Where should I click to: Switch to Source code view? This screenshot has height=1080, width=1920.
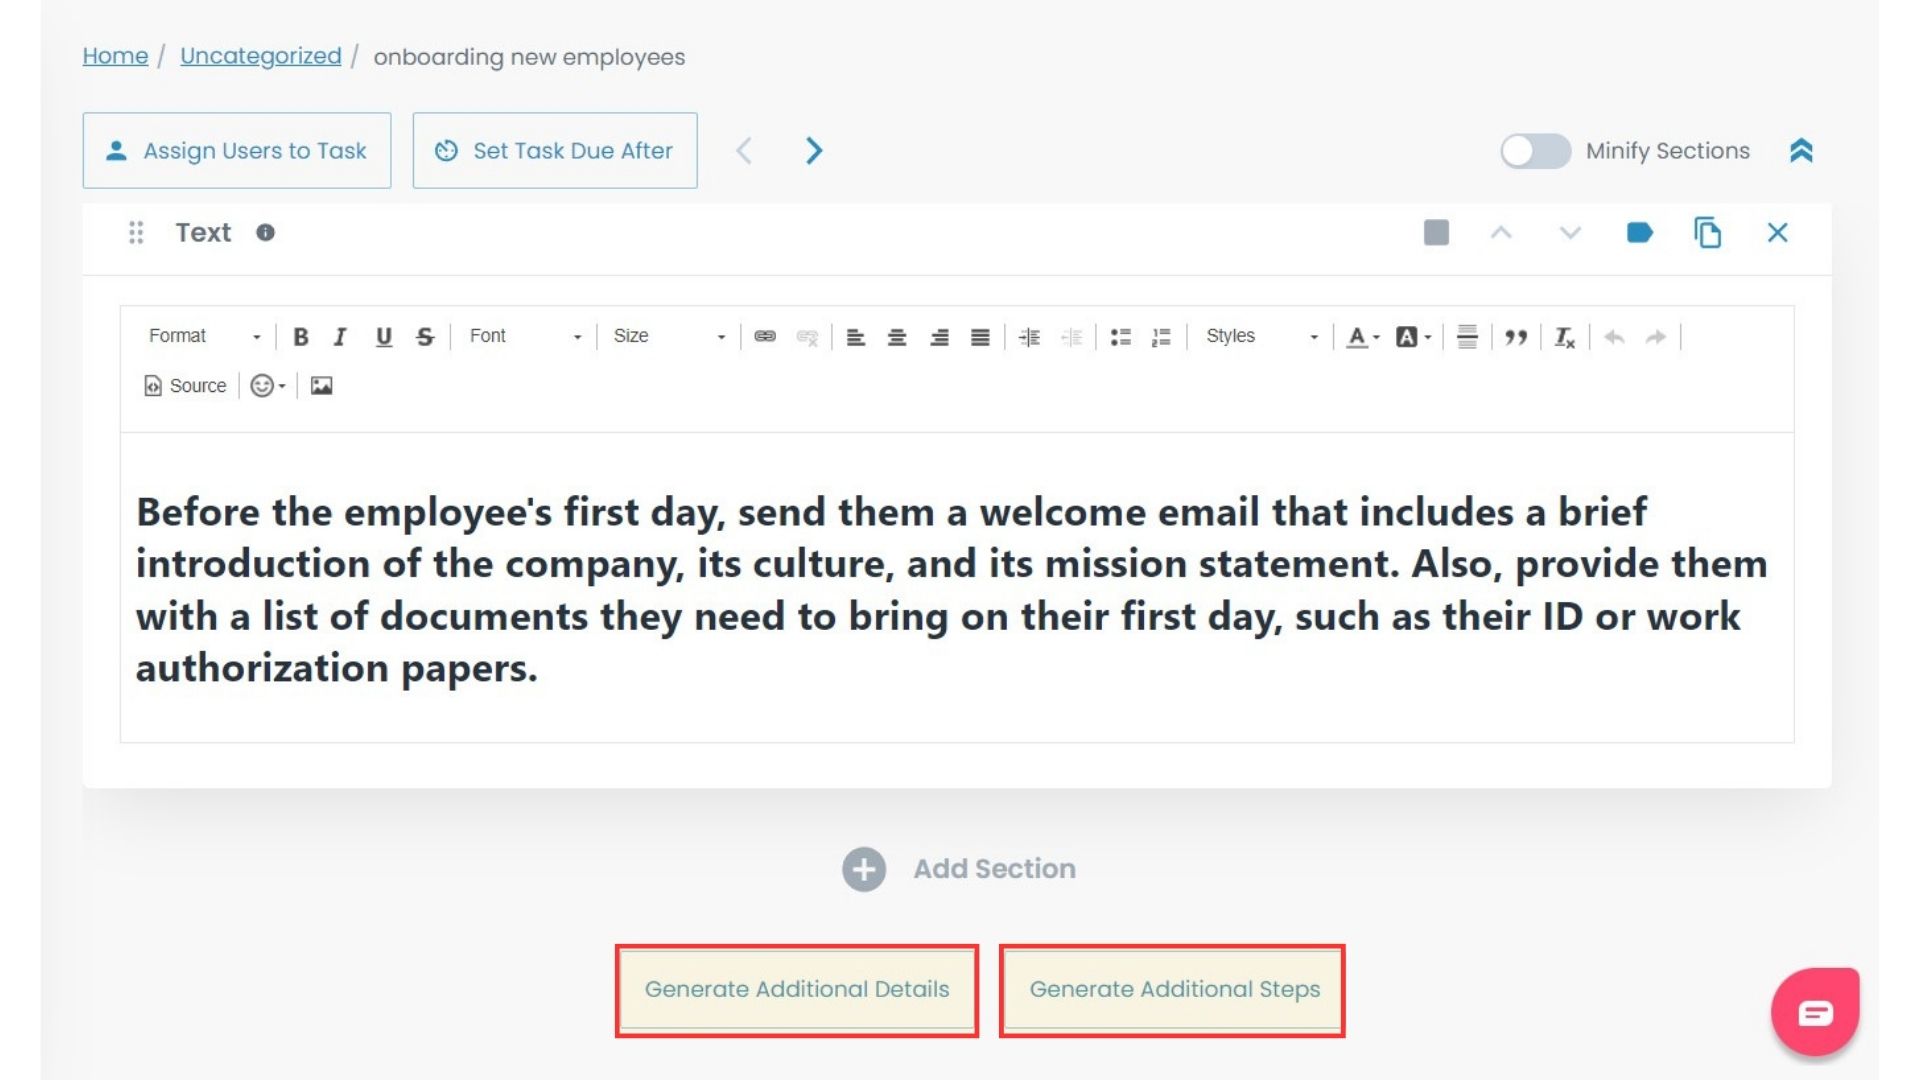click(184, 385)
